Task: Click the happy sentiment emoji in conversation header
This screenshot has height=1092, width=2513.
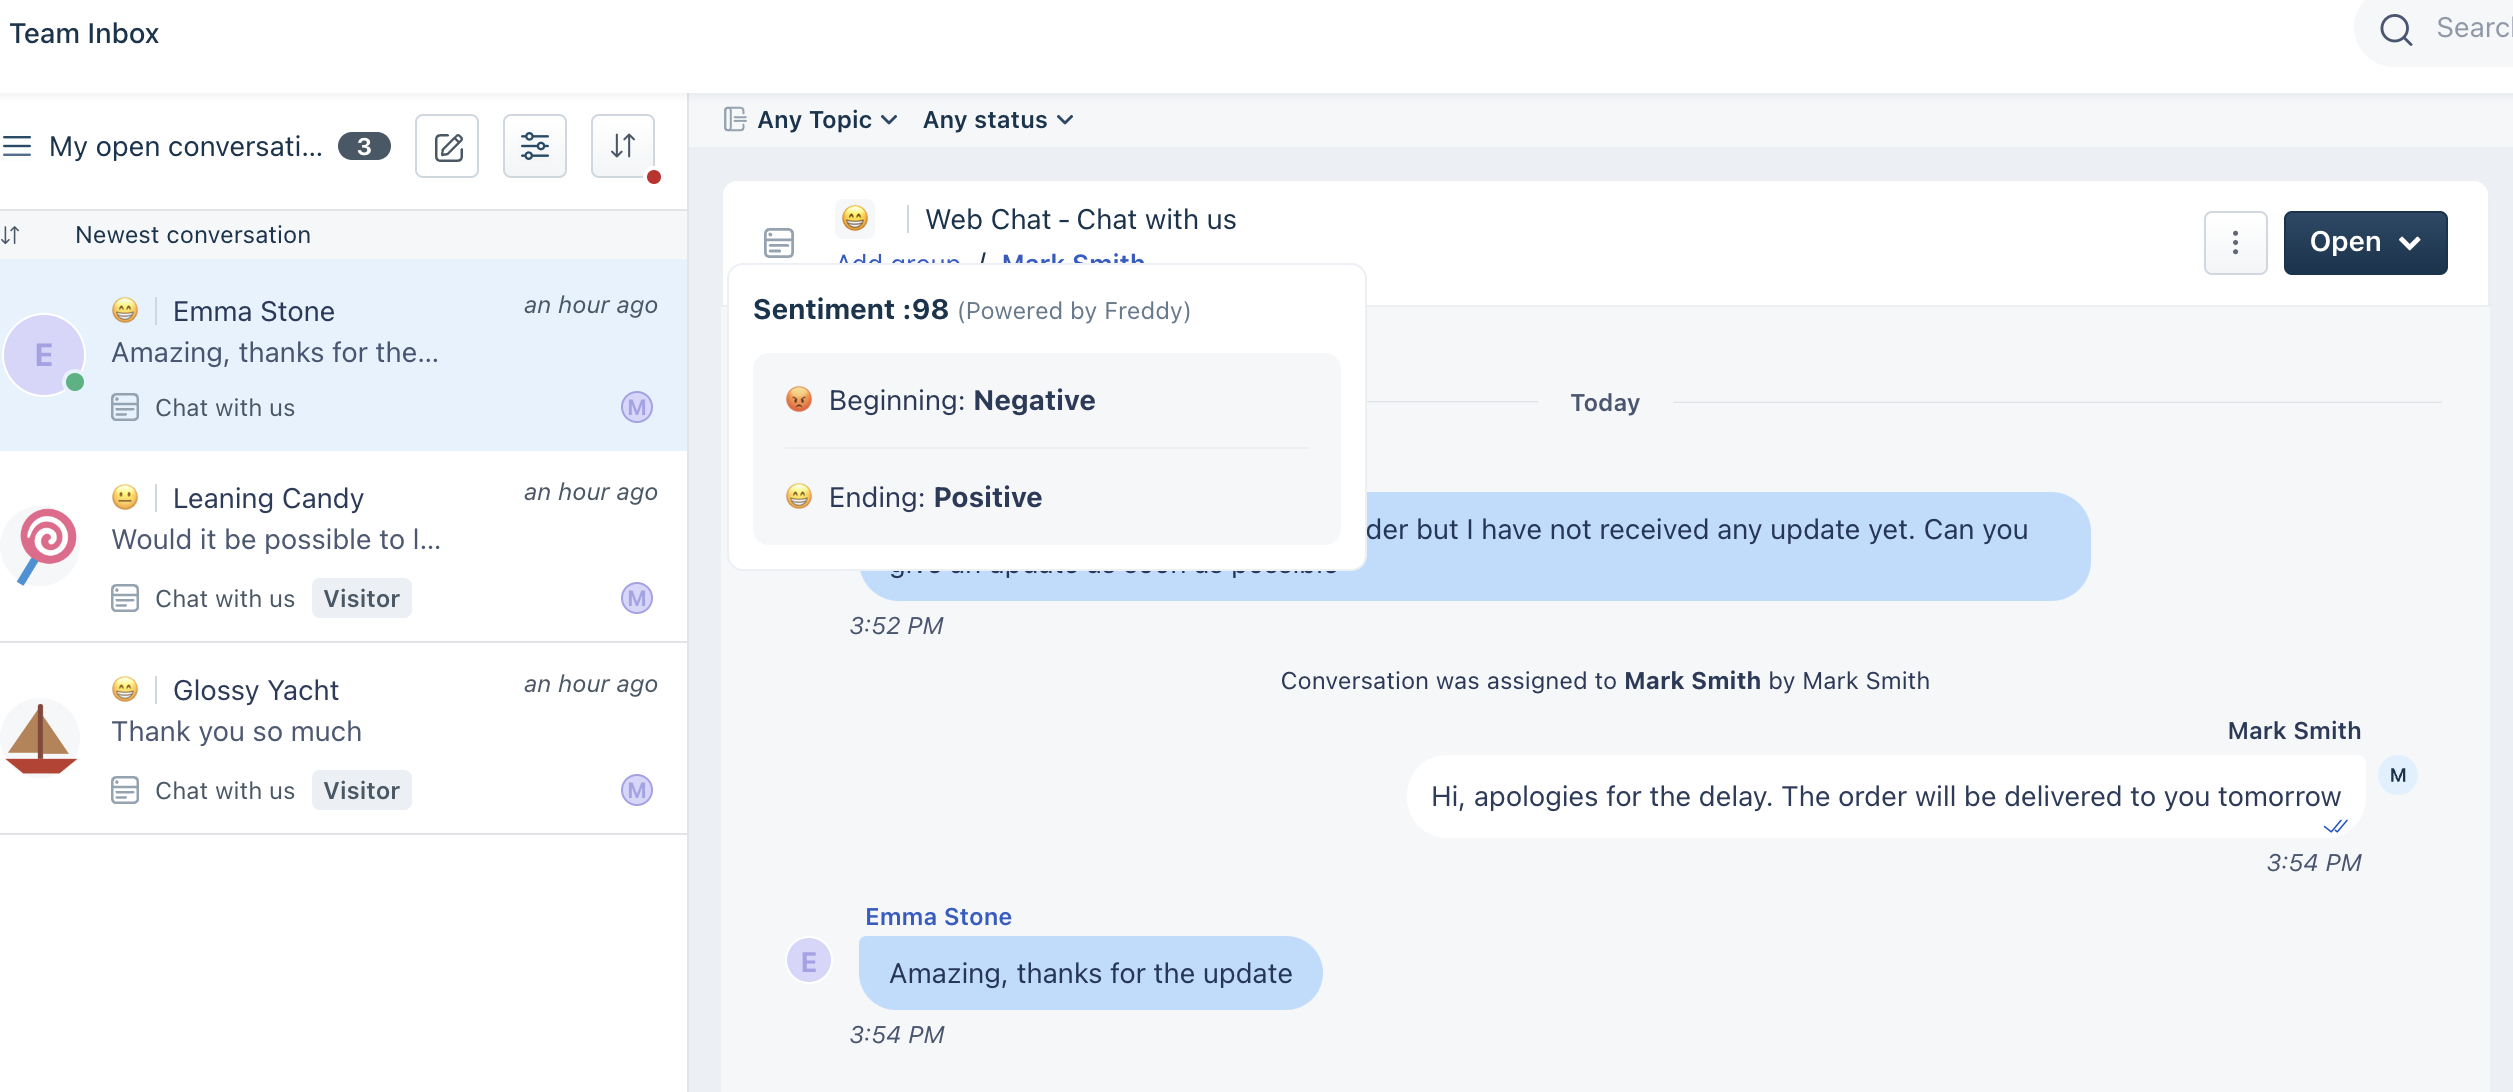Action: click(x=855, y=218)
